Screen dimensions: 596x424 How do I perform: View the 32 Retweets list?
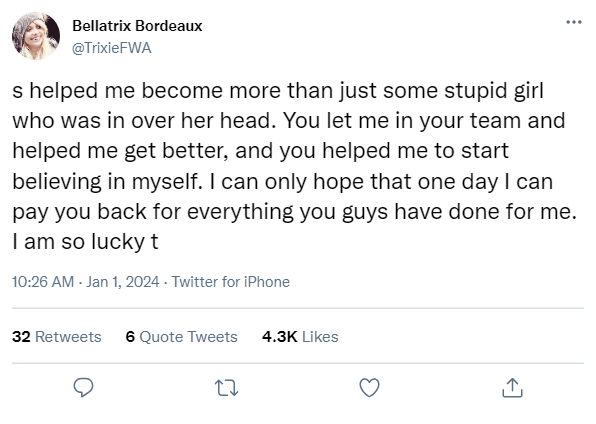57,337
